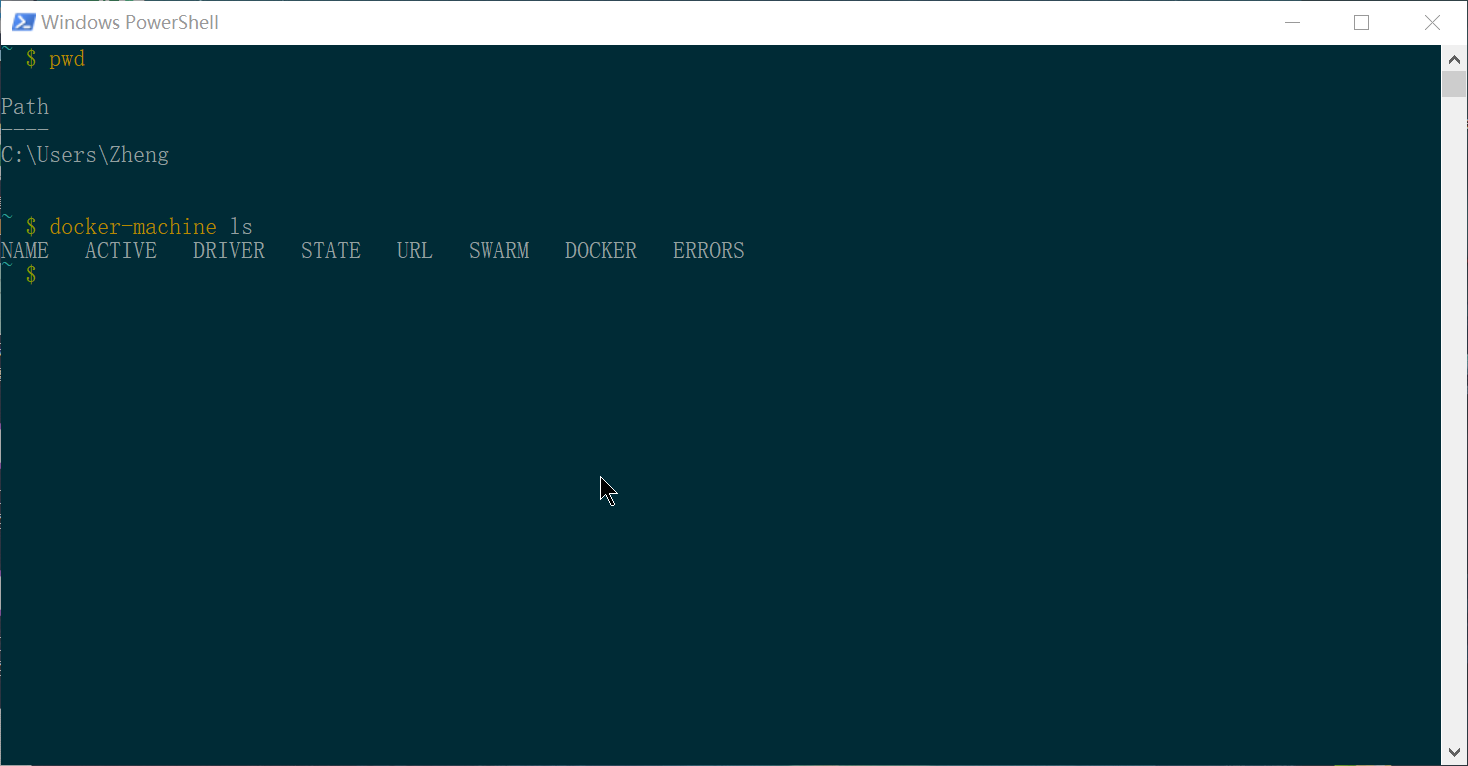Click the STATE column header
Screen dimensions: 1468x766
click(x=330, y=250)
